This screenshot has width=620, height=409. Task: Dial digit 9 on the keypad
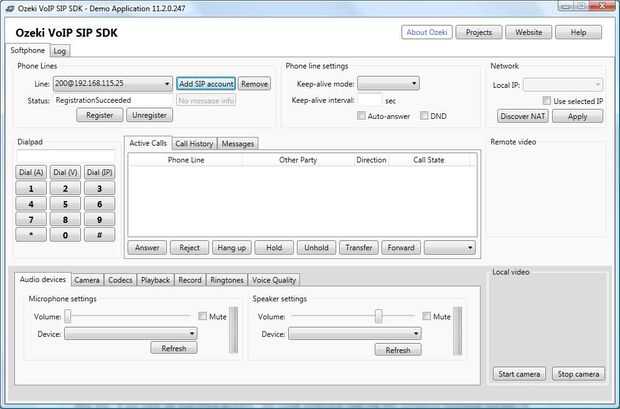(x=100, y=219)
